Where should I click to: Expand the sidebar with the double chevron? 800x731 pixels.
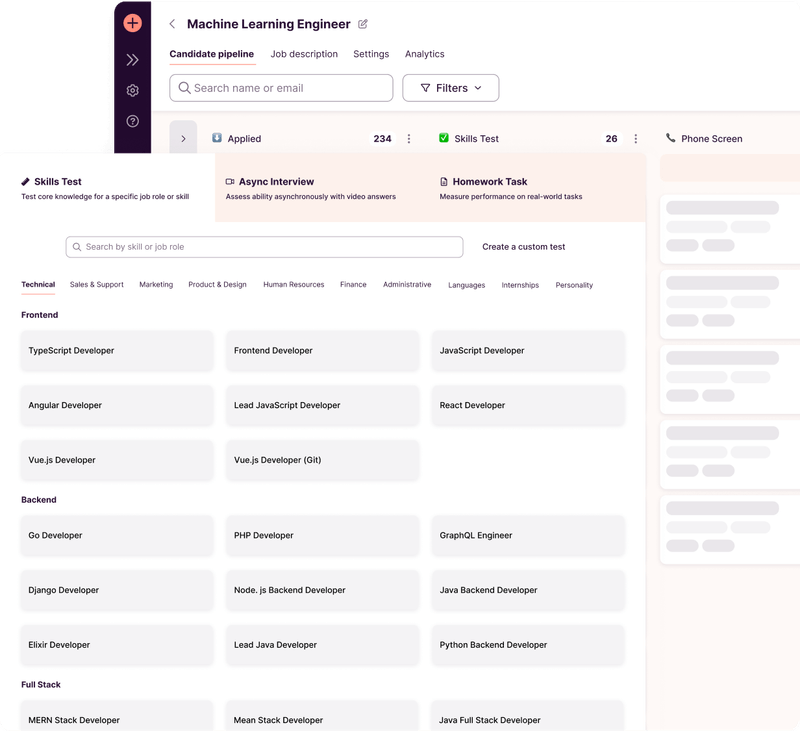[x=131, y=58]
